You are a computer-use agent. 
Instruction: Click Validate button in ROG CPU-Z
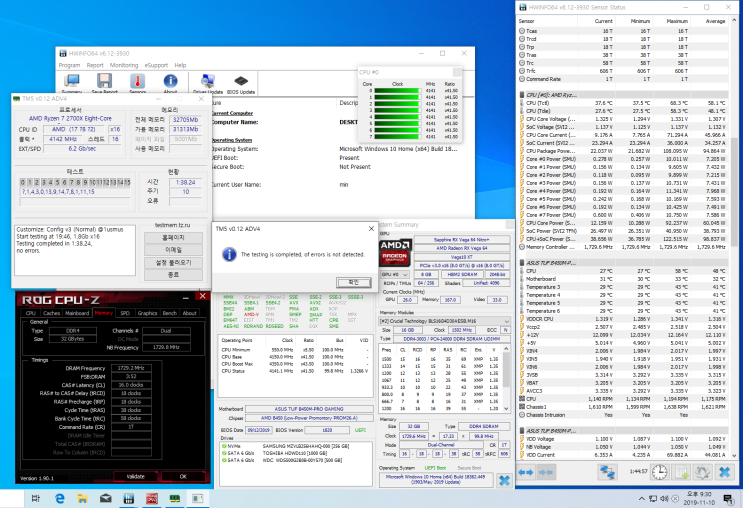pos(135,476)
